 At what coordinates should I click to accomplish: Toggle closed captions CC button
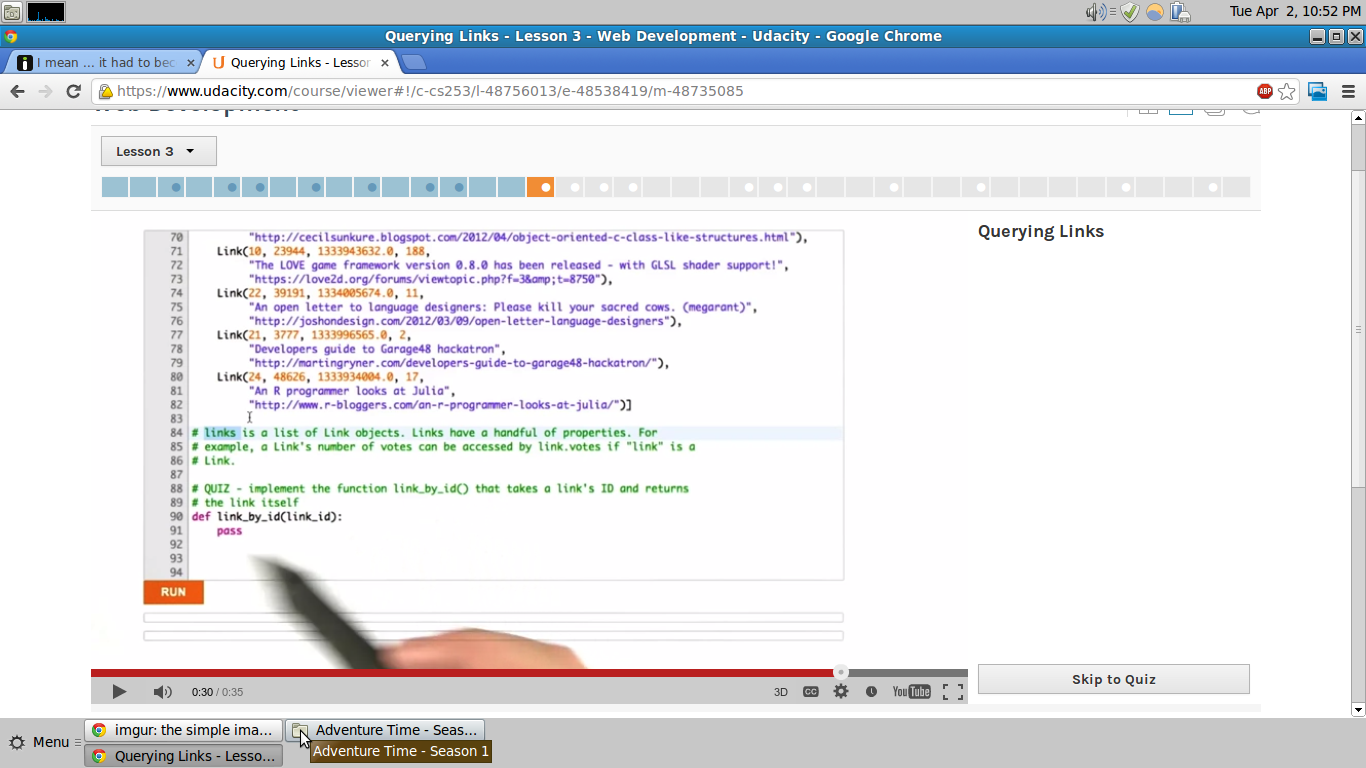point(811,692)
